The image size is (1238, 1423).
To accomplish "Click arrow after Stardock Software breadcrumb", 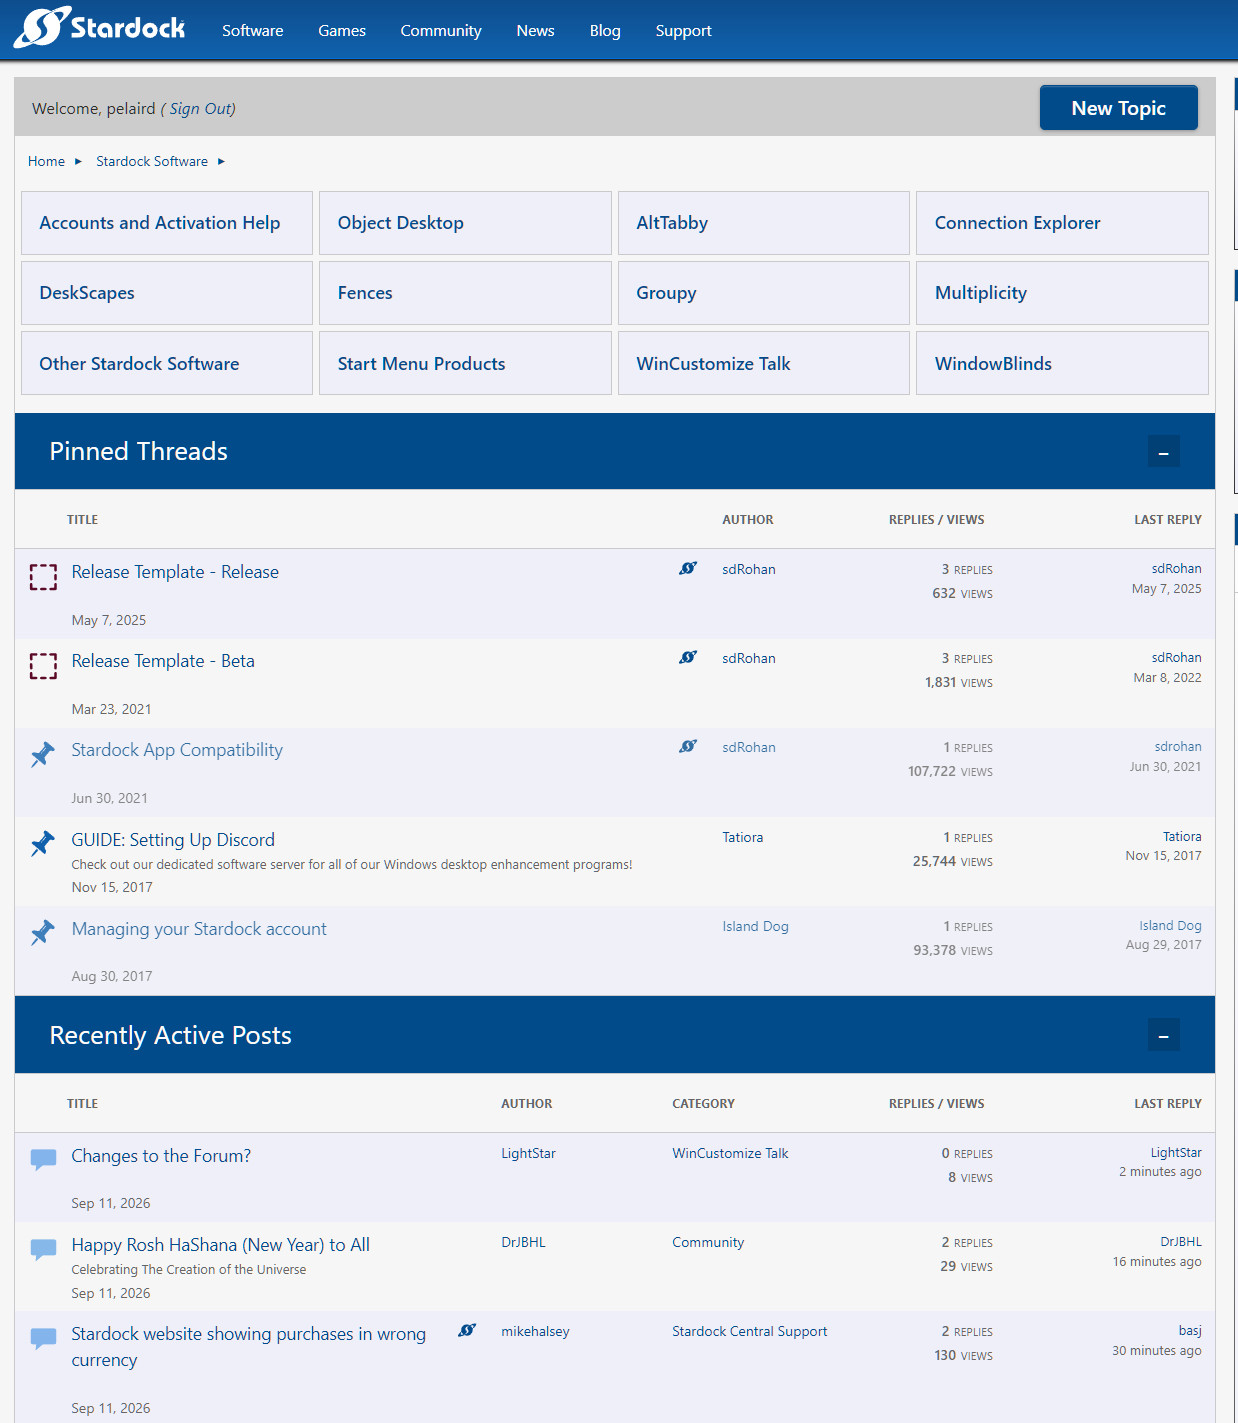I will [x=221, y=161].
